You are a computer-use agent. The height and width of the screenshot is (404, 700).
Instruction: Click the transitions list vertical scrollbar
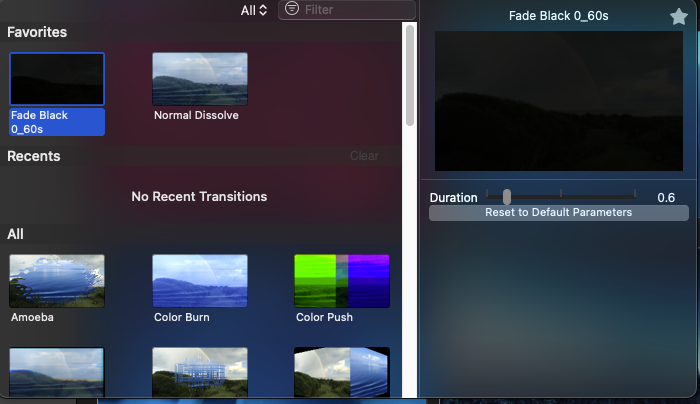(409, 75)
